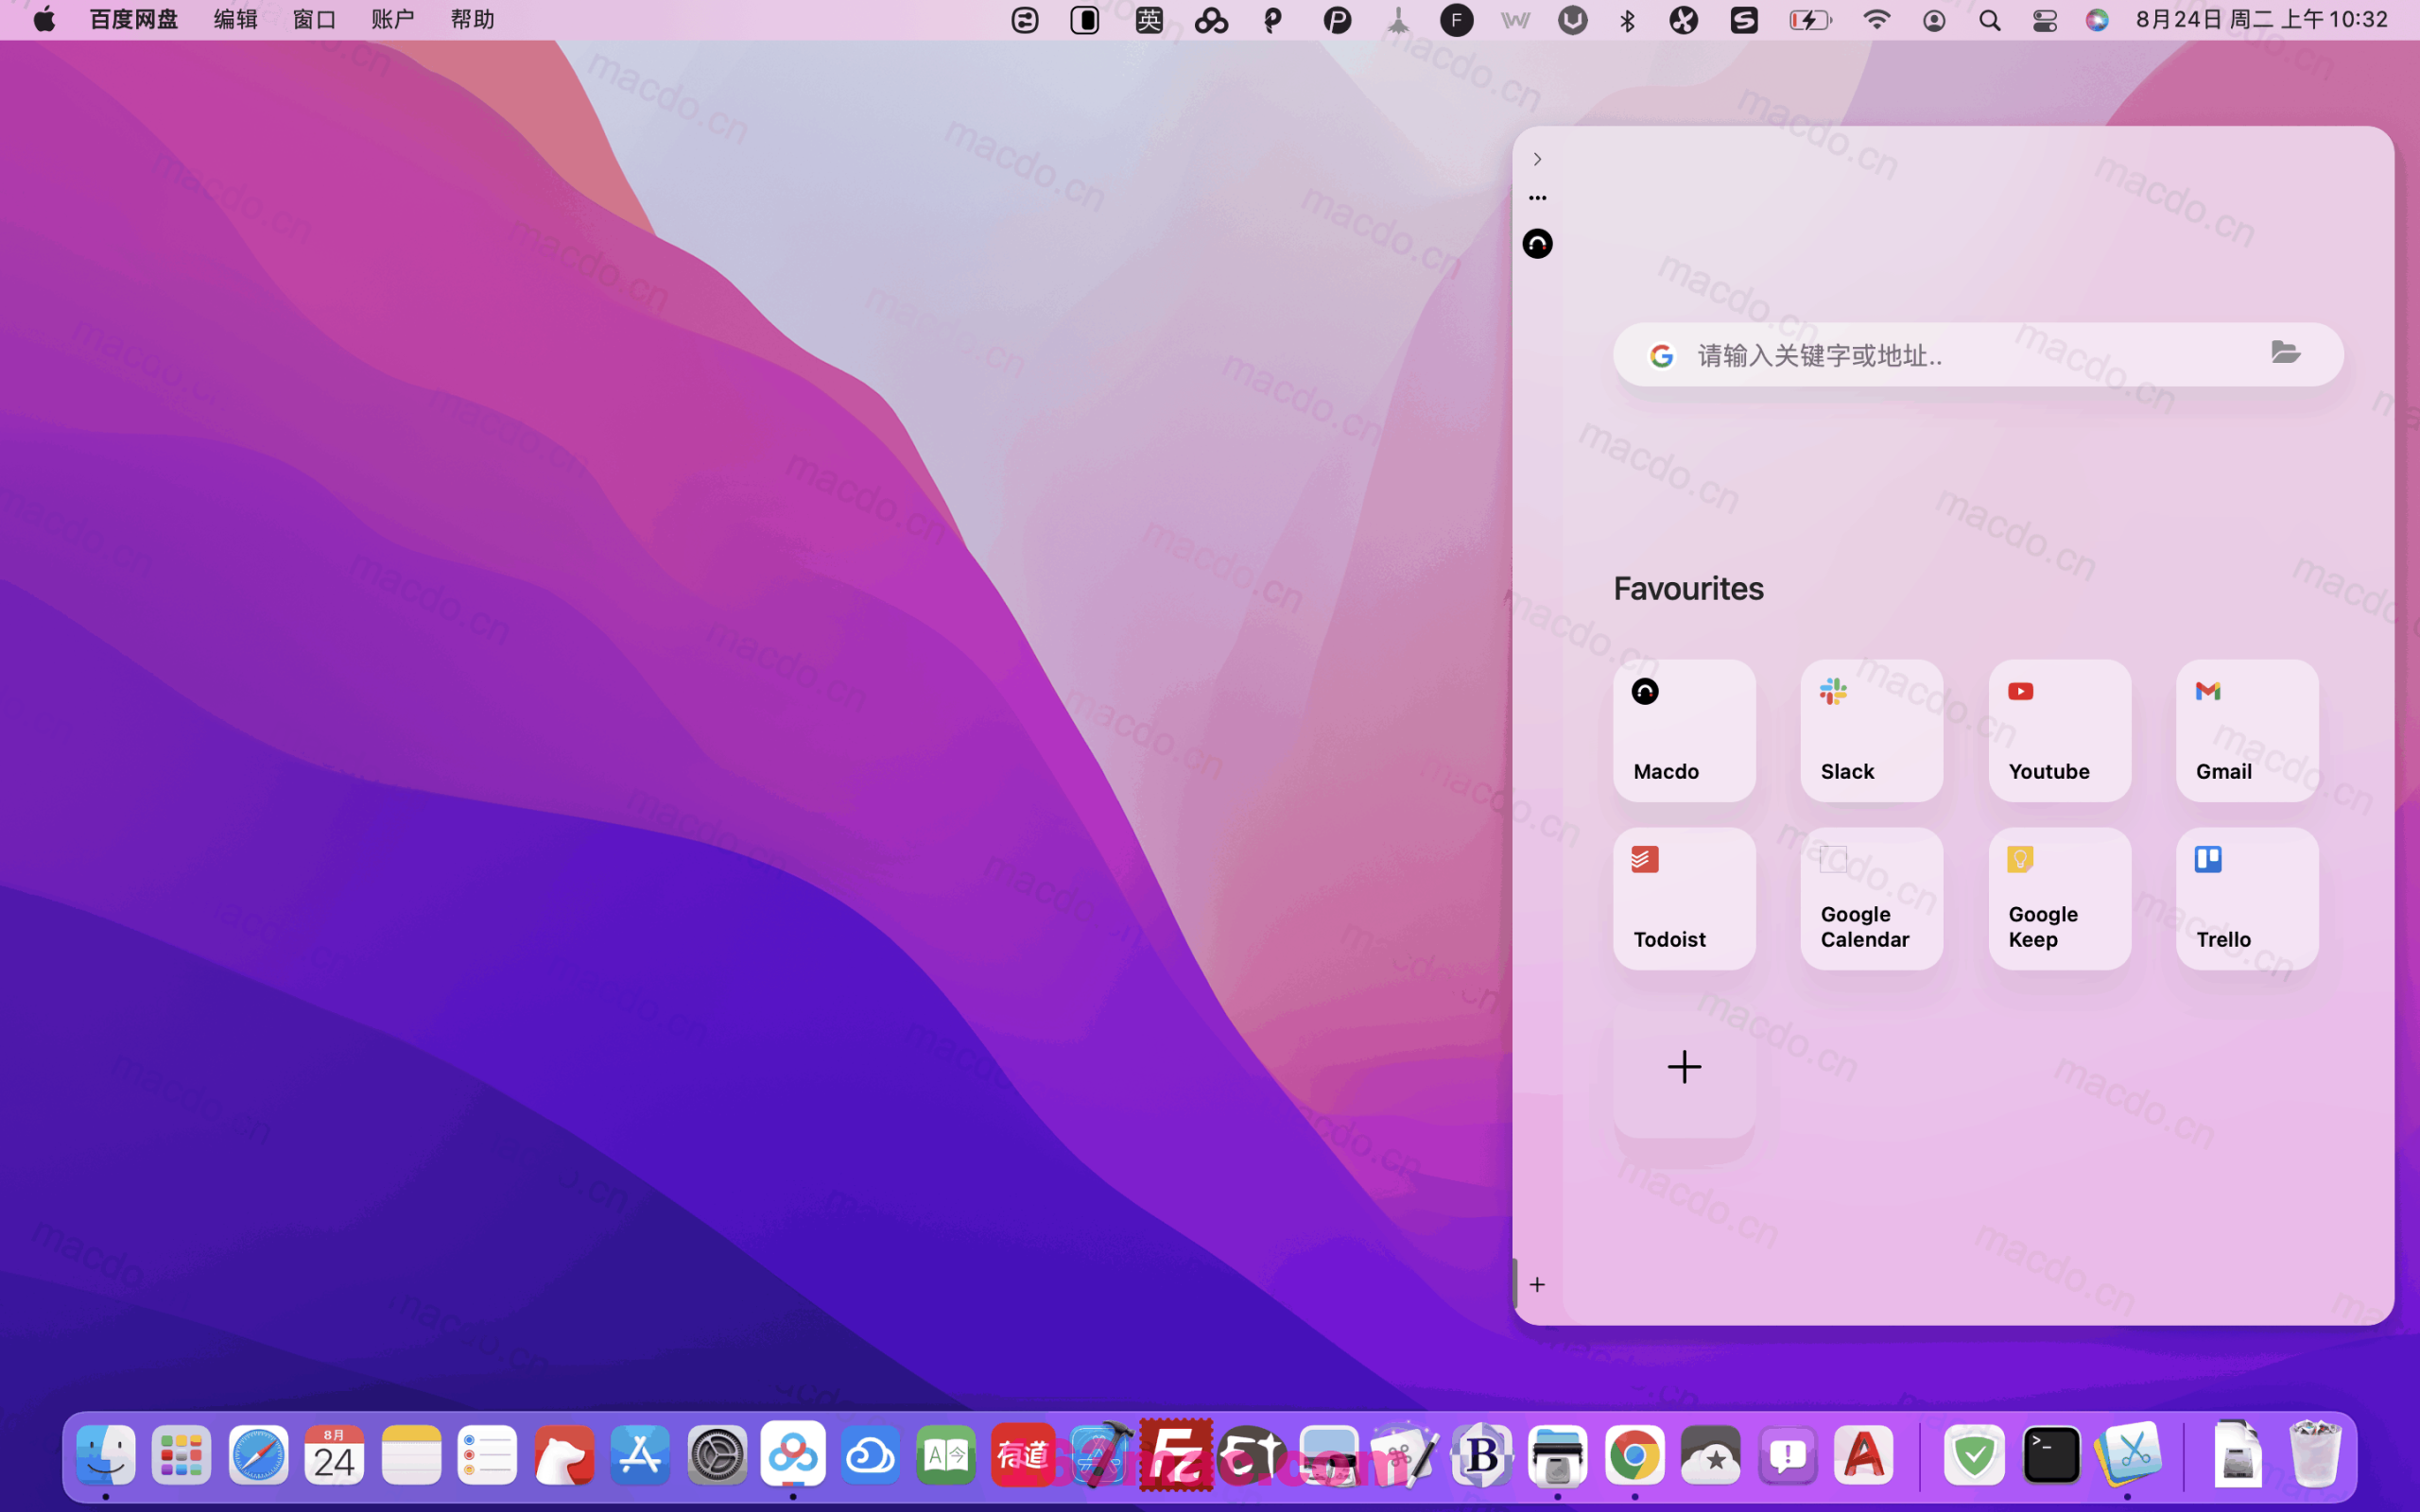The image size is (2420, 1512).
Task: Click the Favourites heading
Action: click(1688, 588)
